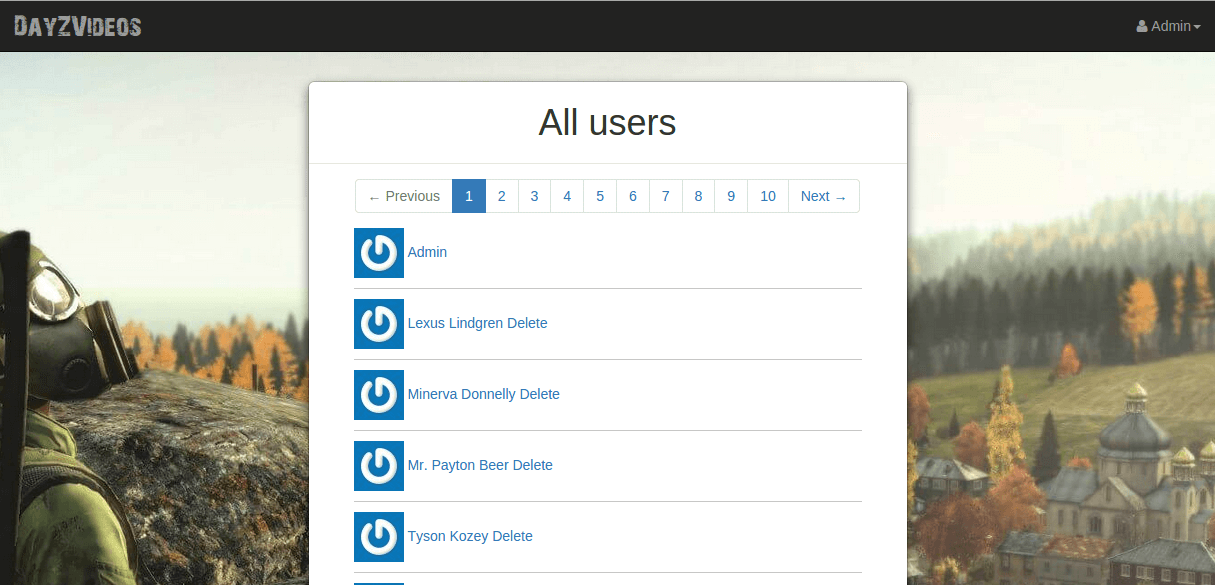Jump to page 4 of users

tap(567, 196)
